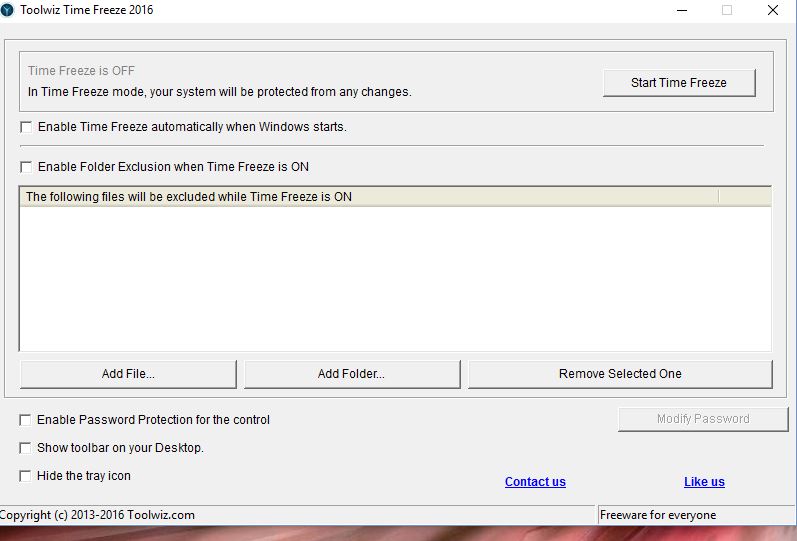Viewport: 797px width, 541px height.
Task: Click Remove Selected One button
Action: click(620, 374)
